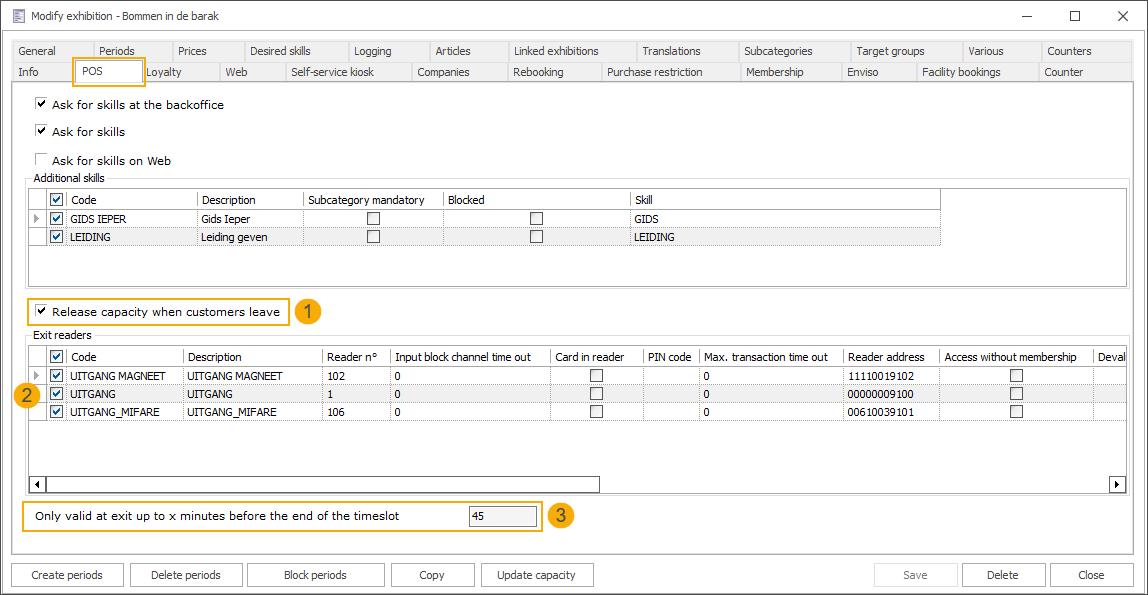This screenshot has height=595, width=1148.
Task: Click the minutes before timeslot end field
Action: (502, 517)
